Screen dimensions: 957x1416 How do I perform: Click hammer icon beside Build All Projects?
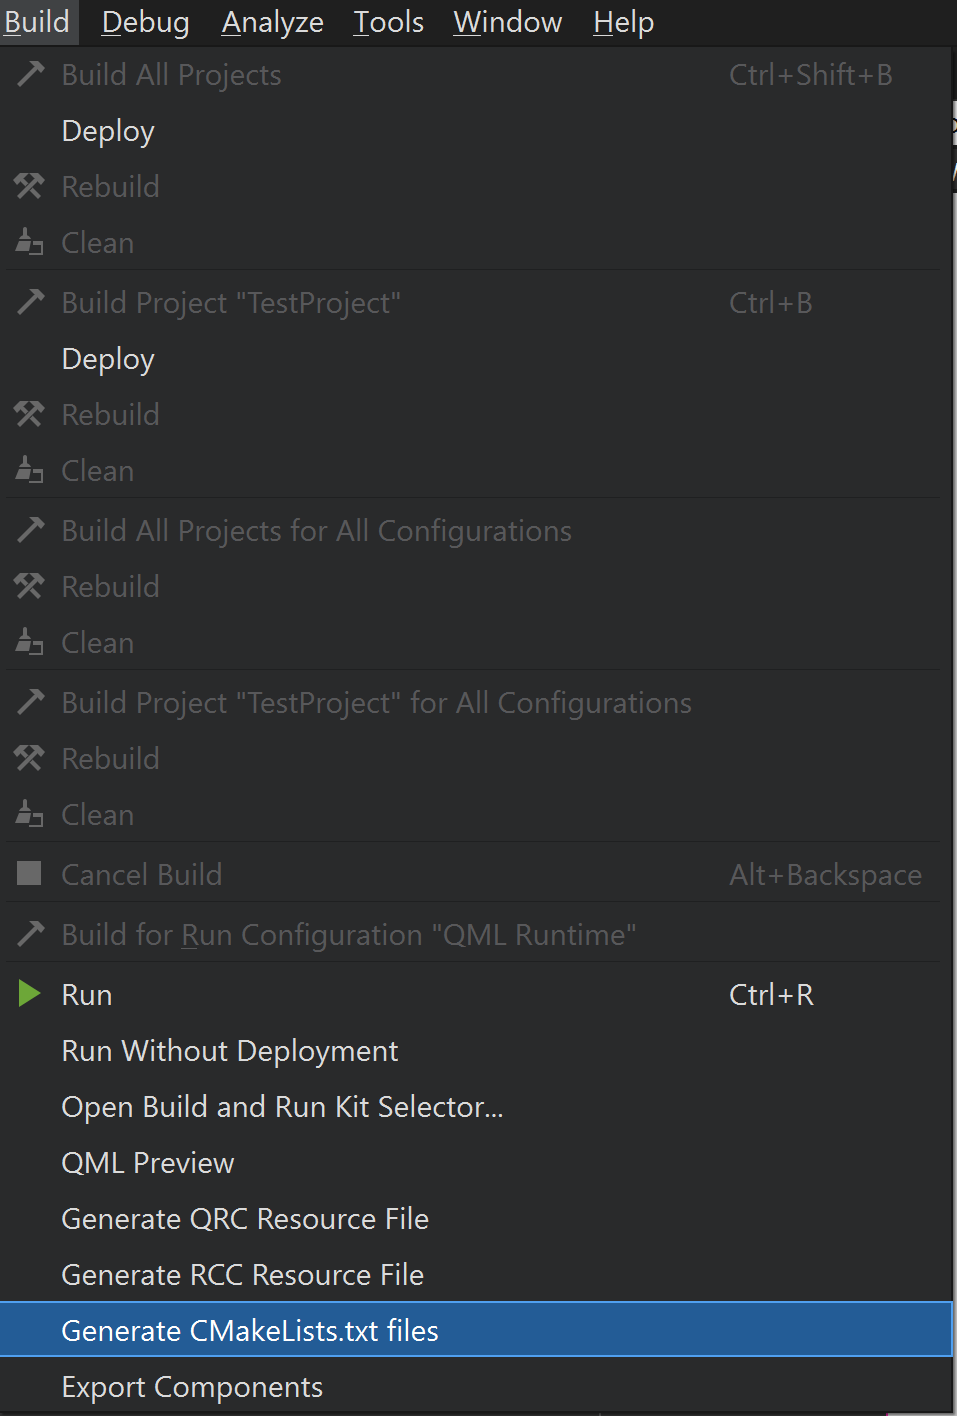click(x=30, y=74)
